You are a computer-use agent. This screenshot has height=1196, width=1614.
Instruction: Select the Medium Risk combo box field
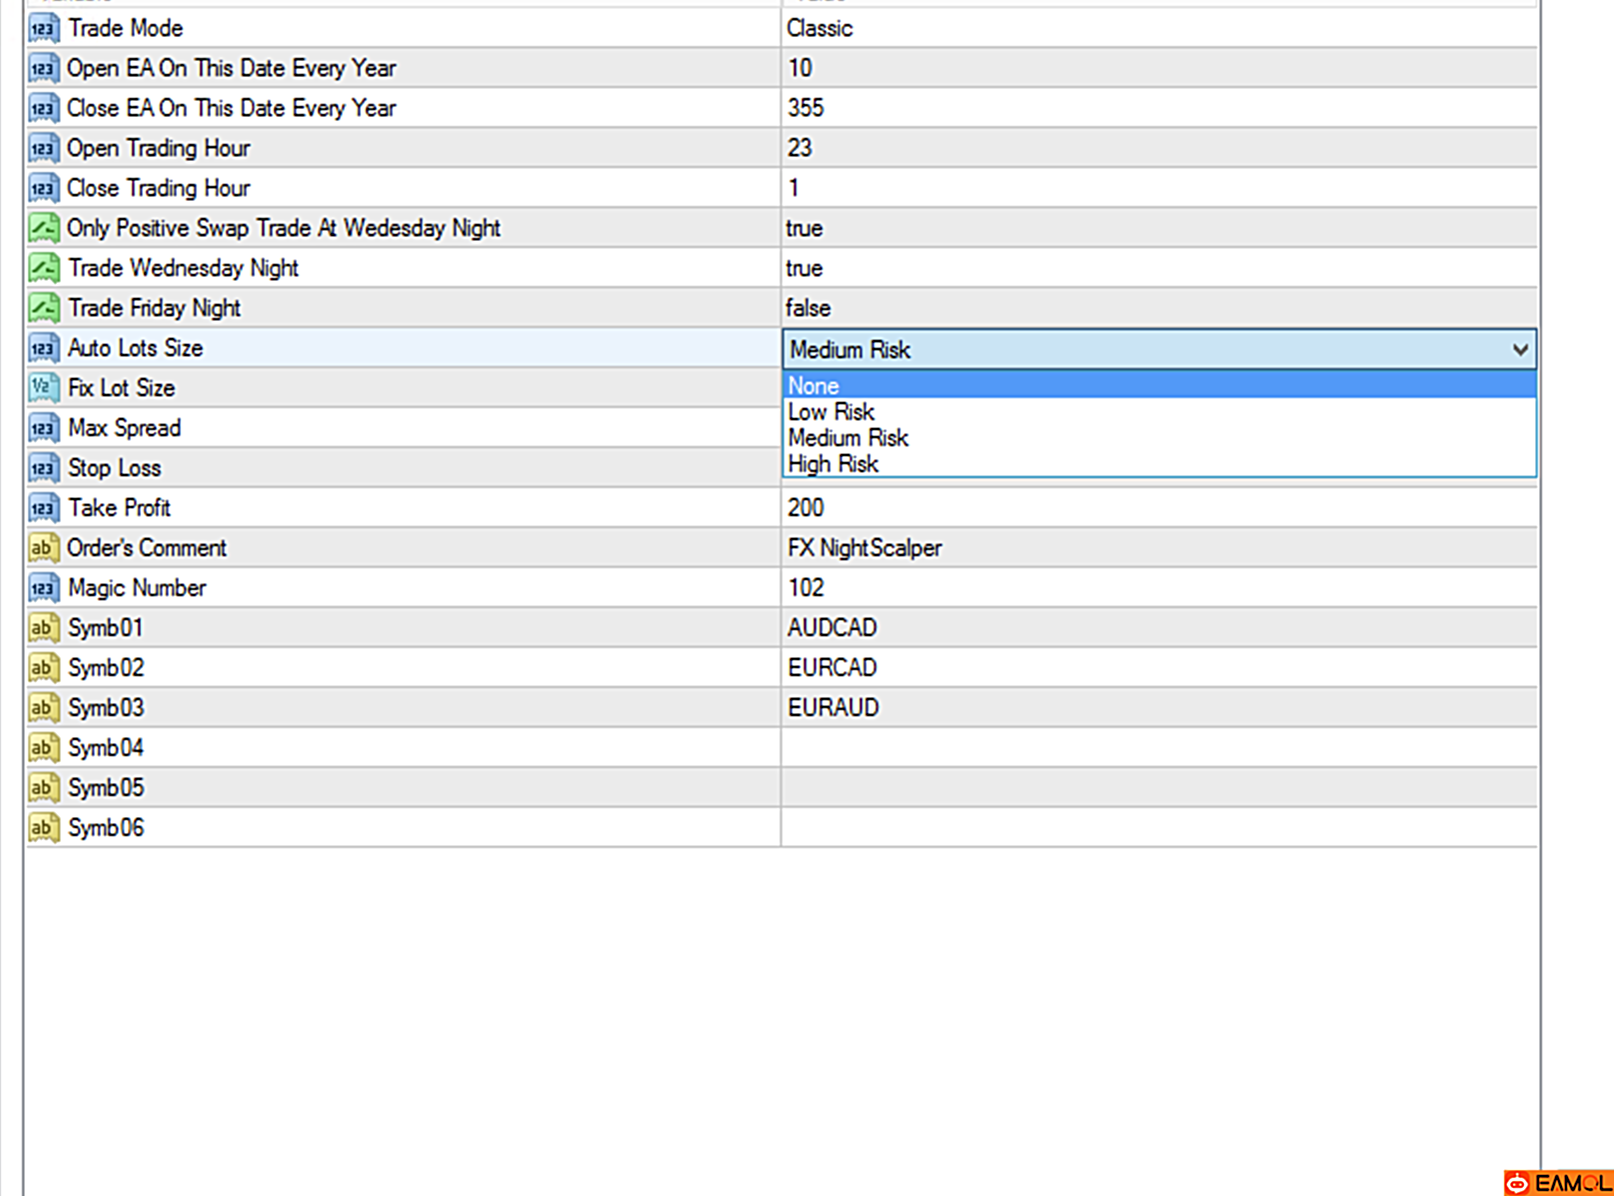coord(1159,350)
